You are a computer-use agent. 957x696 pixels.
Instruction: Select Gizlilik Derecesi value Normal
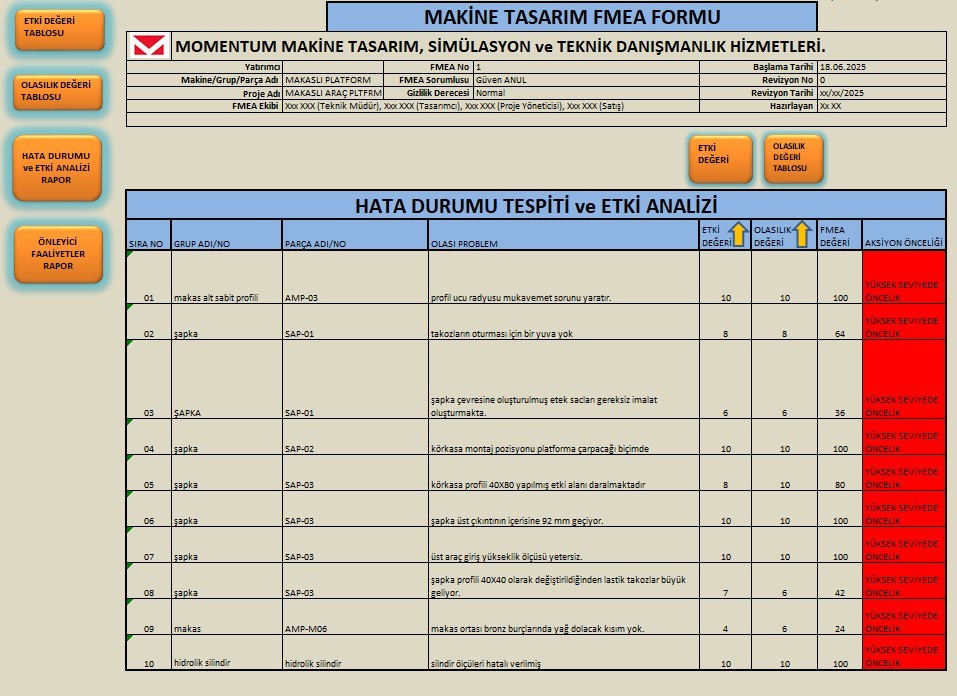click(587, 93)
